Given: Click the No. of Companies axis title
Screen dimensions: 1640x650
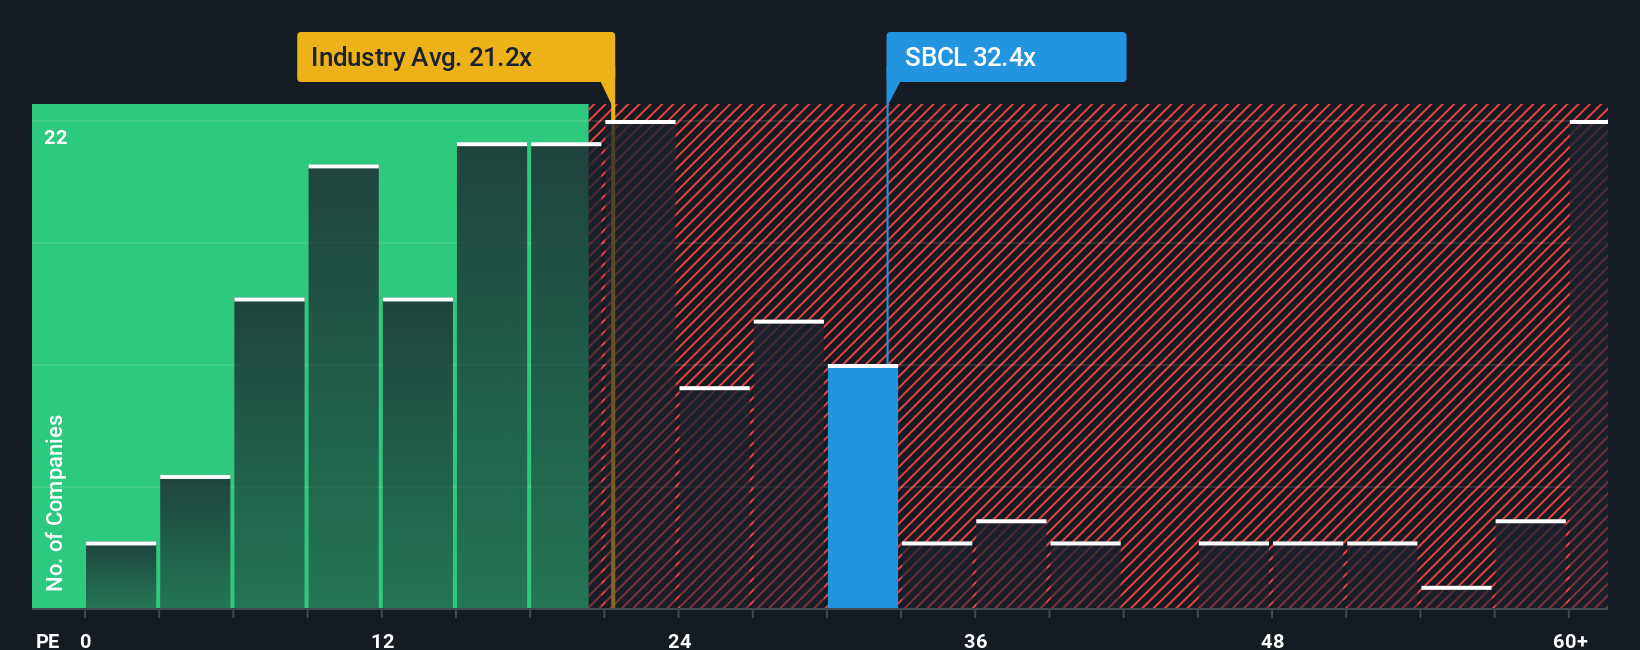Looking at the screenshot, I should 55,502.
